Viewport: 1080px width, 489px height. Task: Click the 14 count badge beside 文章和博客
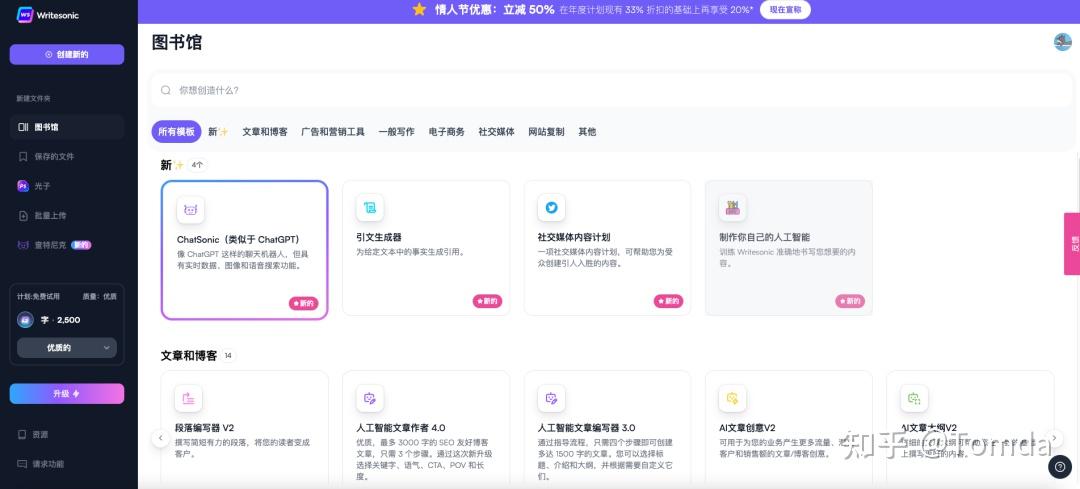[228, 356]
